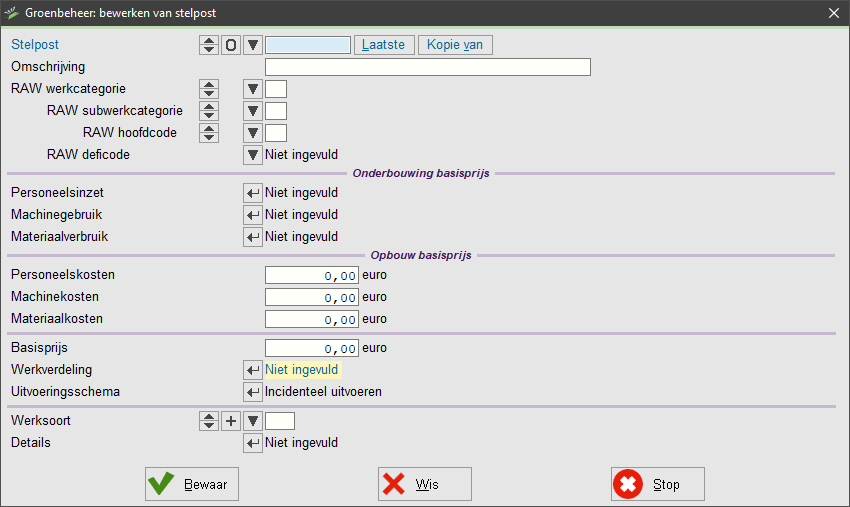Click the enter arrow icon beside Materiaalverbruik
This screenshot has width=850, height=507.
tap(253, 237)
